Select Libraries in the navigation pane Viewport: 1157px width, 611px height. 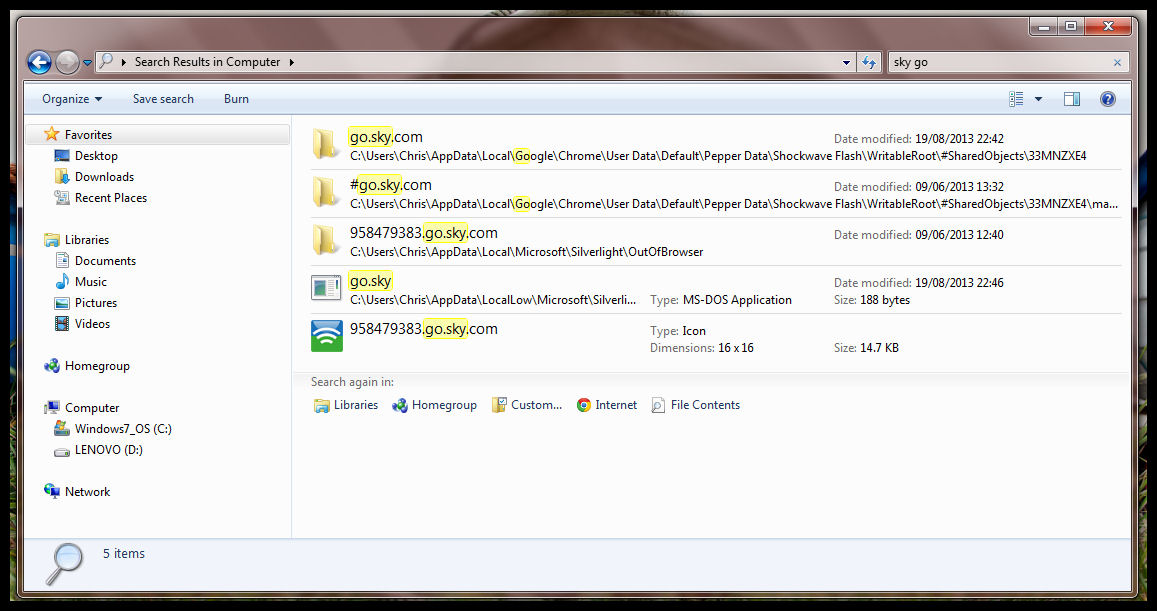[x=86, y=240]
